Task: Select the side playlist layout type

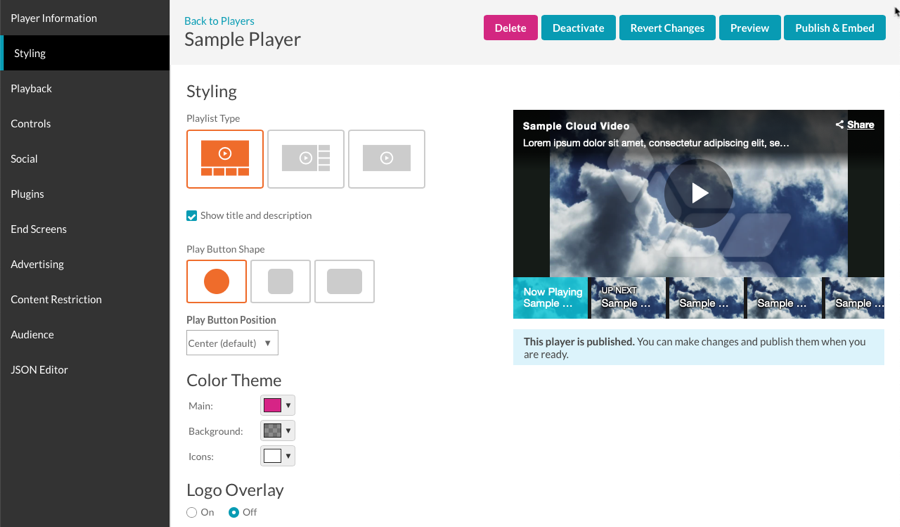Action: coord(306,159)
